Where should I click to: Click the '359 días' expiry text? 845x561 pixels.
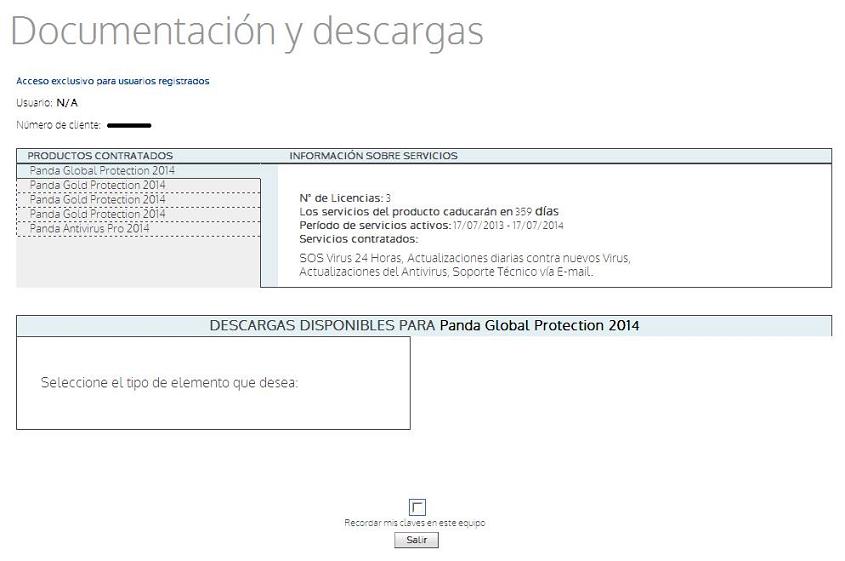click(x=537, y=211)
